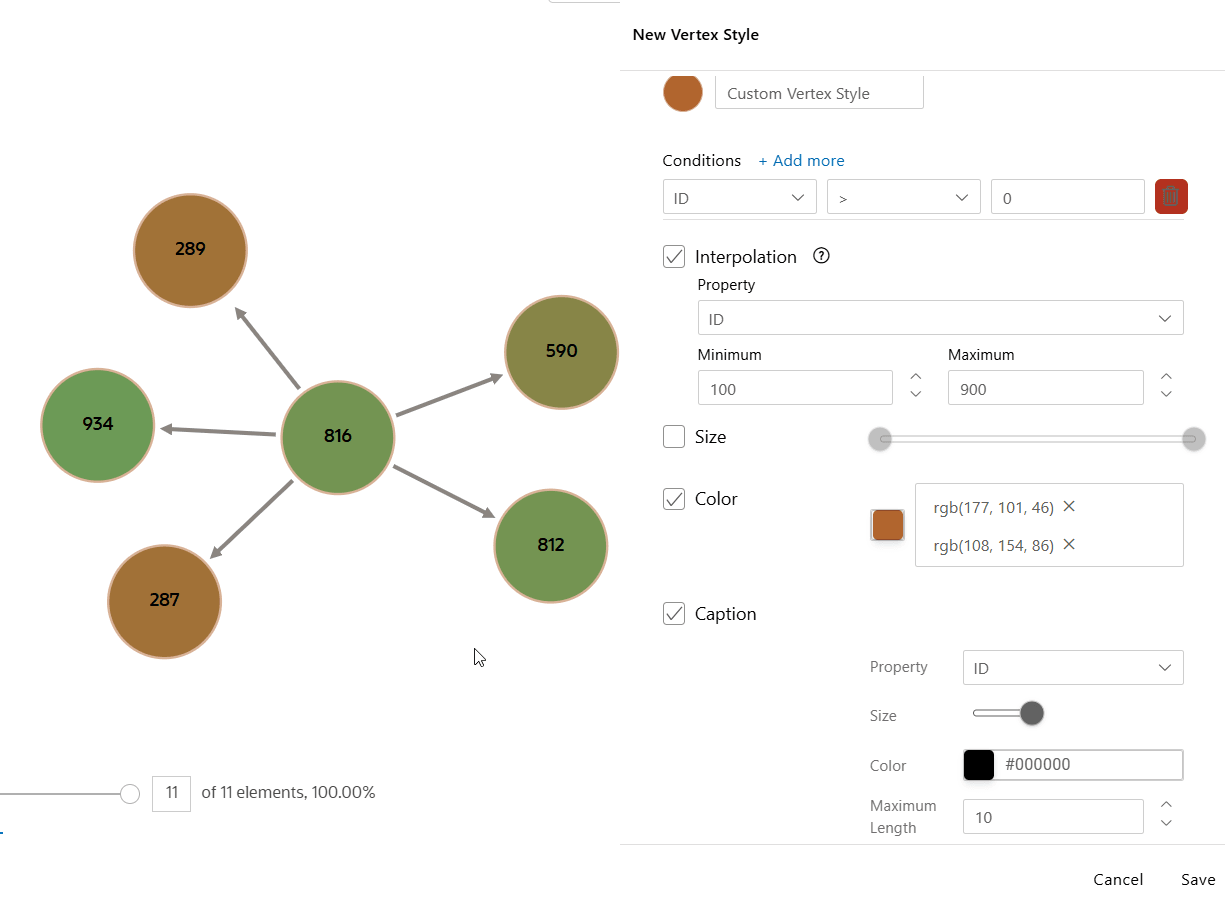Select vertex node 816 in the graph

click(x=338, y=437)
